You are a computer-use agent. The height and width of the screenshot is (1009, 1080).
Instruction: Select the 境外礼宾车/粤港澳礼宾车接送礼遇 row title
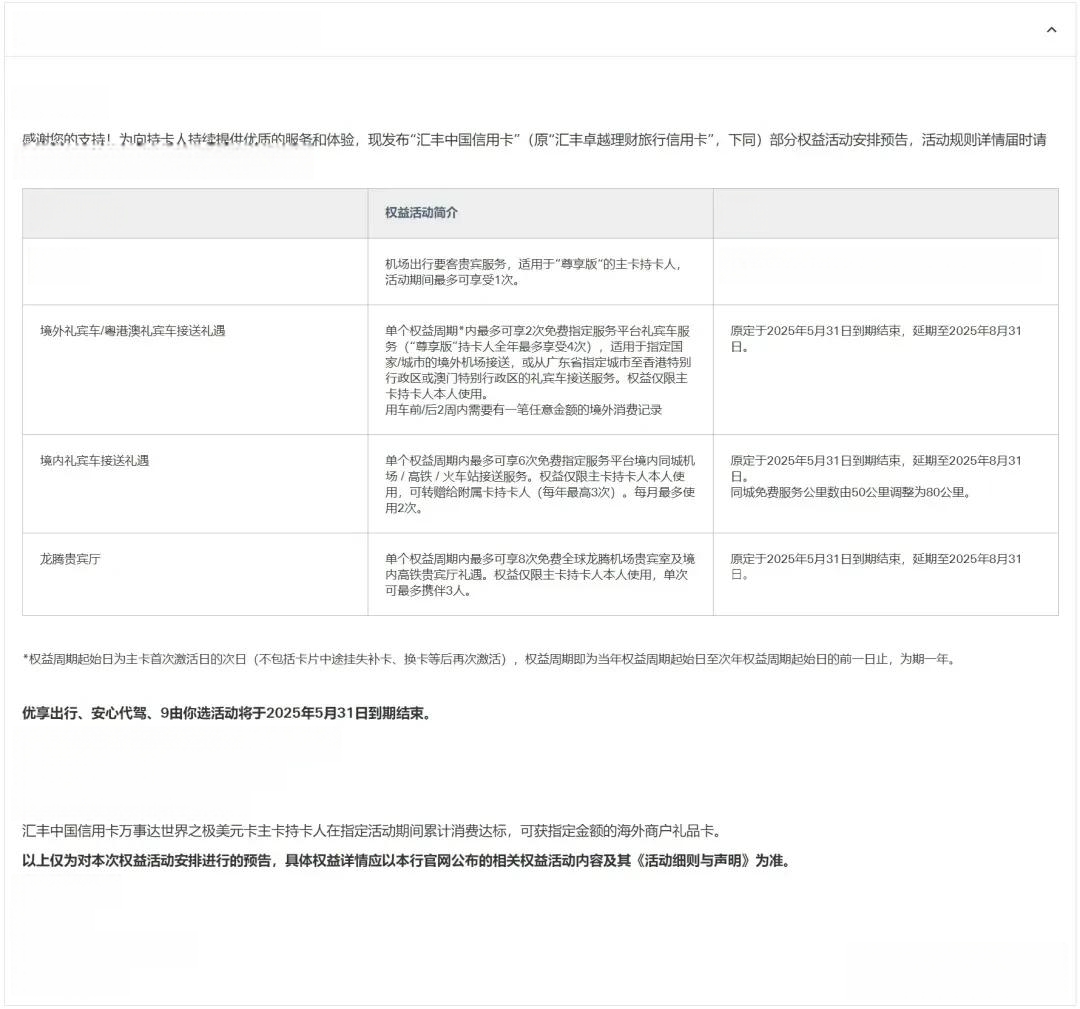(x=132, y=331)
